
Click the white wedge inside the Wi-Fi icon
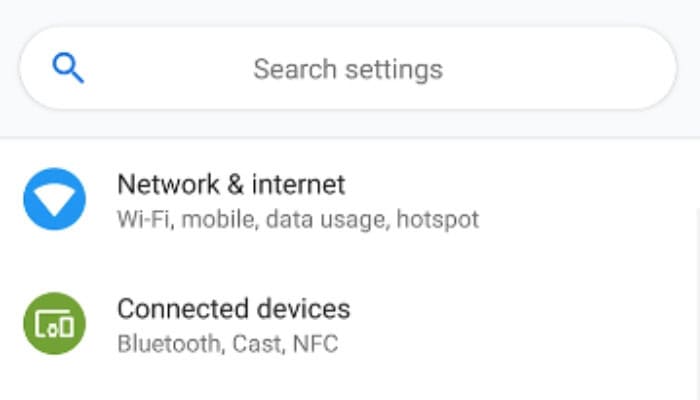pyautogui.click(x=54, y=200)
